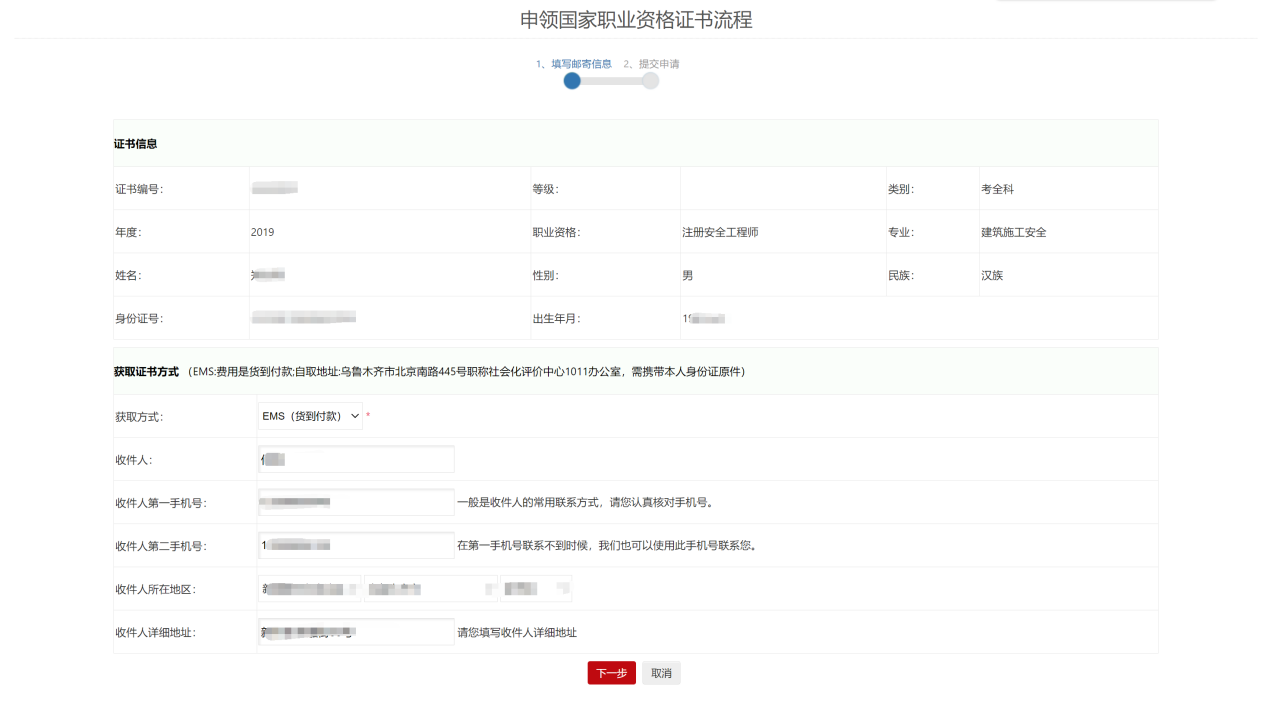Click the 申领国家职业资格证书流程 page title

point(636,20)
